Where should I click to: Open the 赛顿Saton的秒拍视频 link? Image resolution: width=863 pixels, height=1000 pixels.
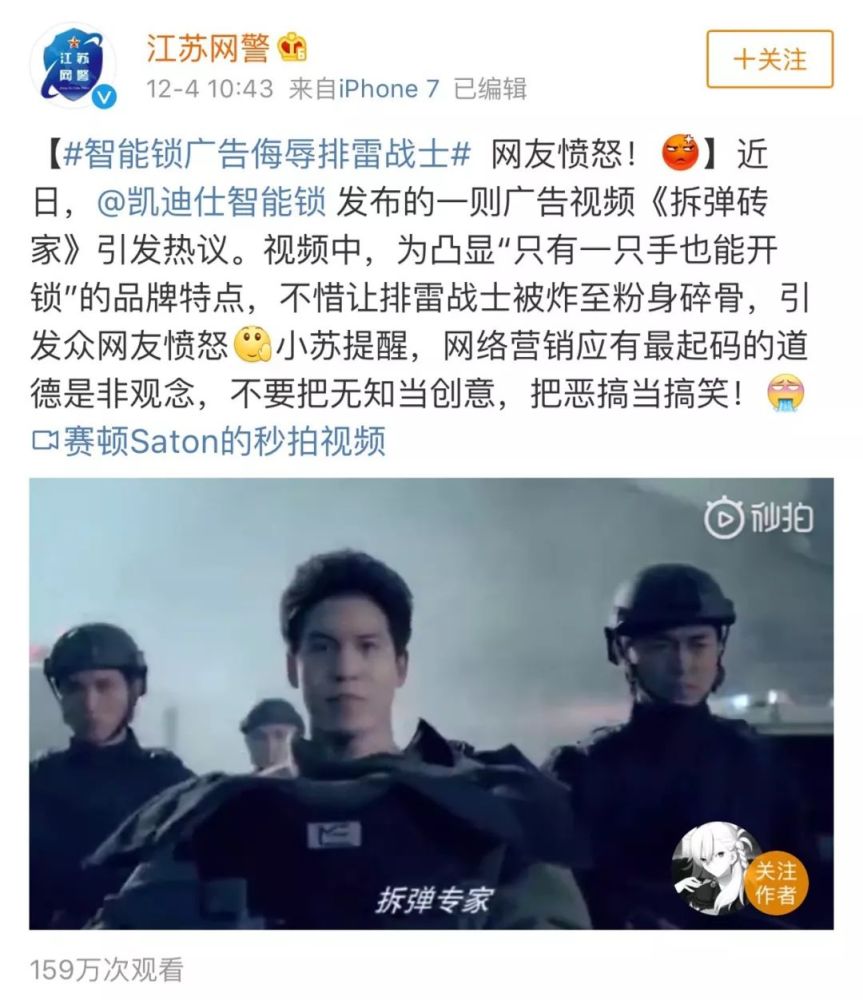tap(225, 441)
